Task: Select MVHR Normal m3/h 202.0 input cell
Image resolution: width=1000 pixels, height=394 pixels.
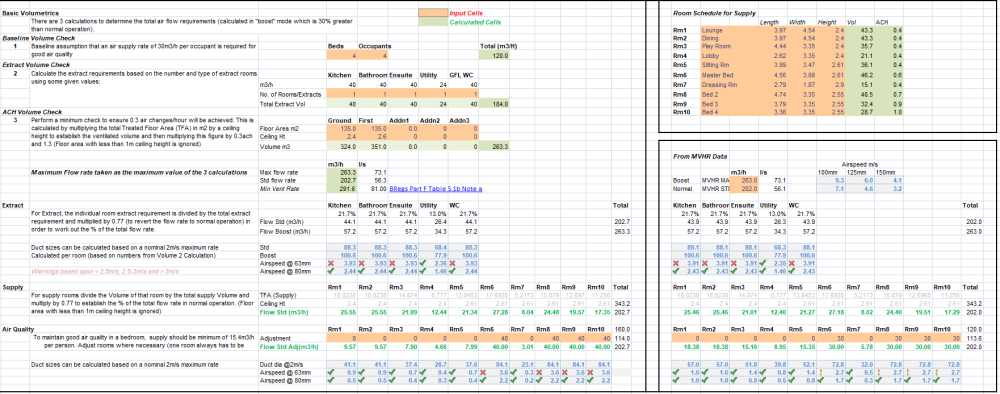Action: [x=744, y=189]
